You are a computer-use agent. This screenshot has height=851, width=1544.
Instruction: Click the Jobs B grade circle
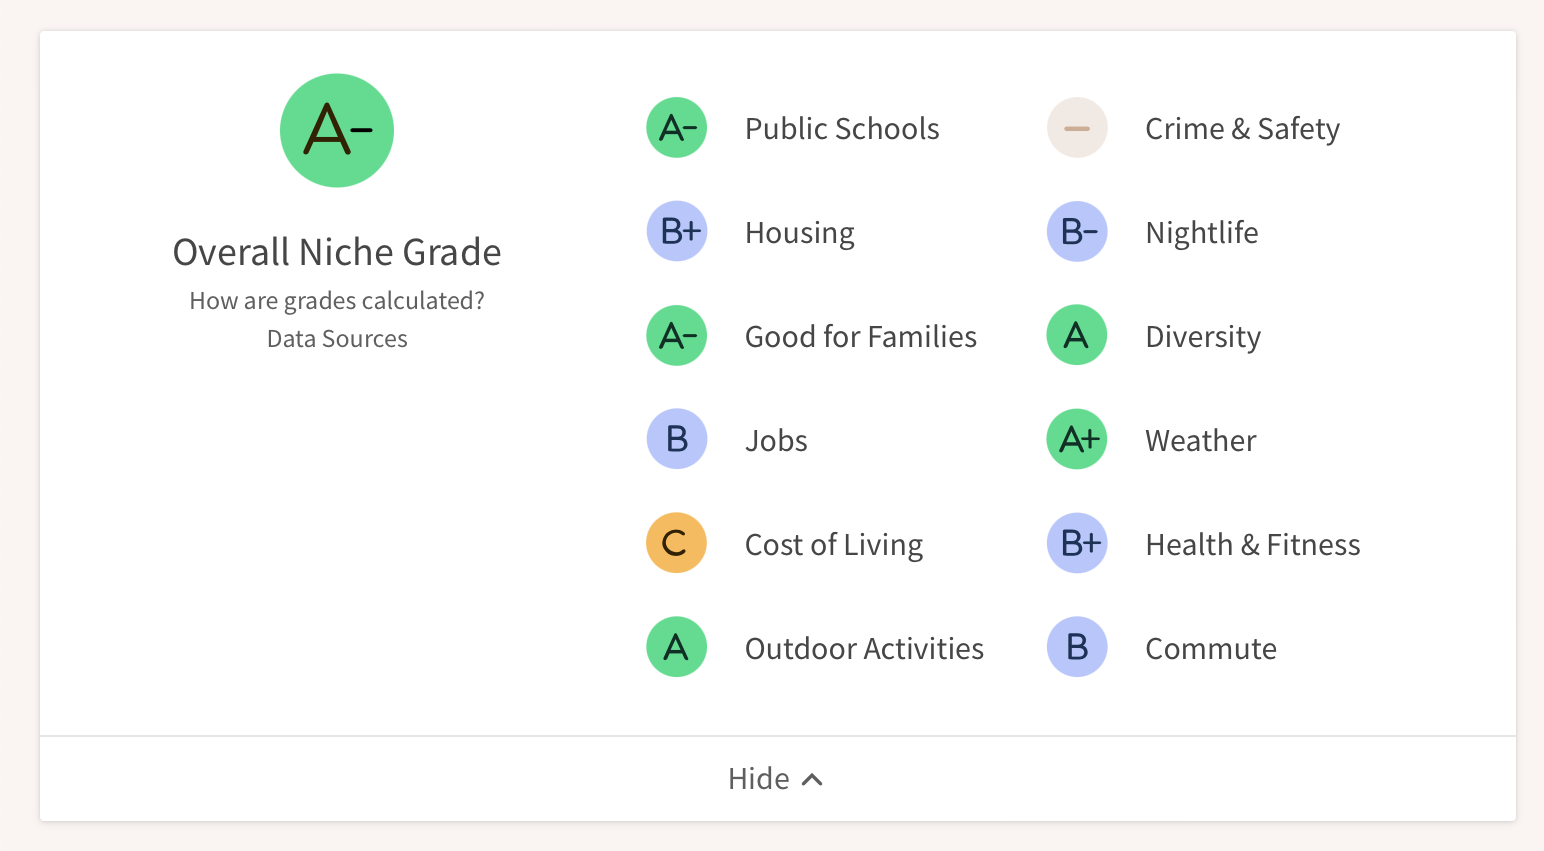point(677,440)
